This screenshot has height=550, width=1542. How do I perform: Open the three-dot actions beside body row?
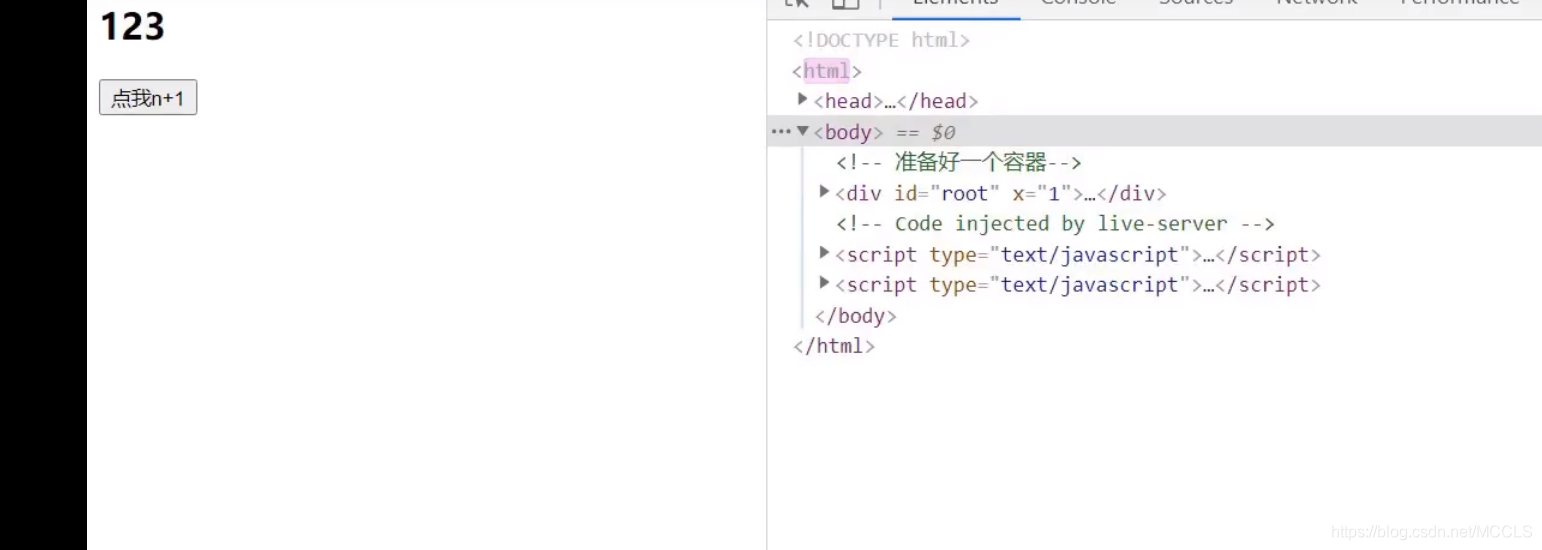(780, 131)
